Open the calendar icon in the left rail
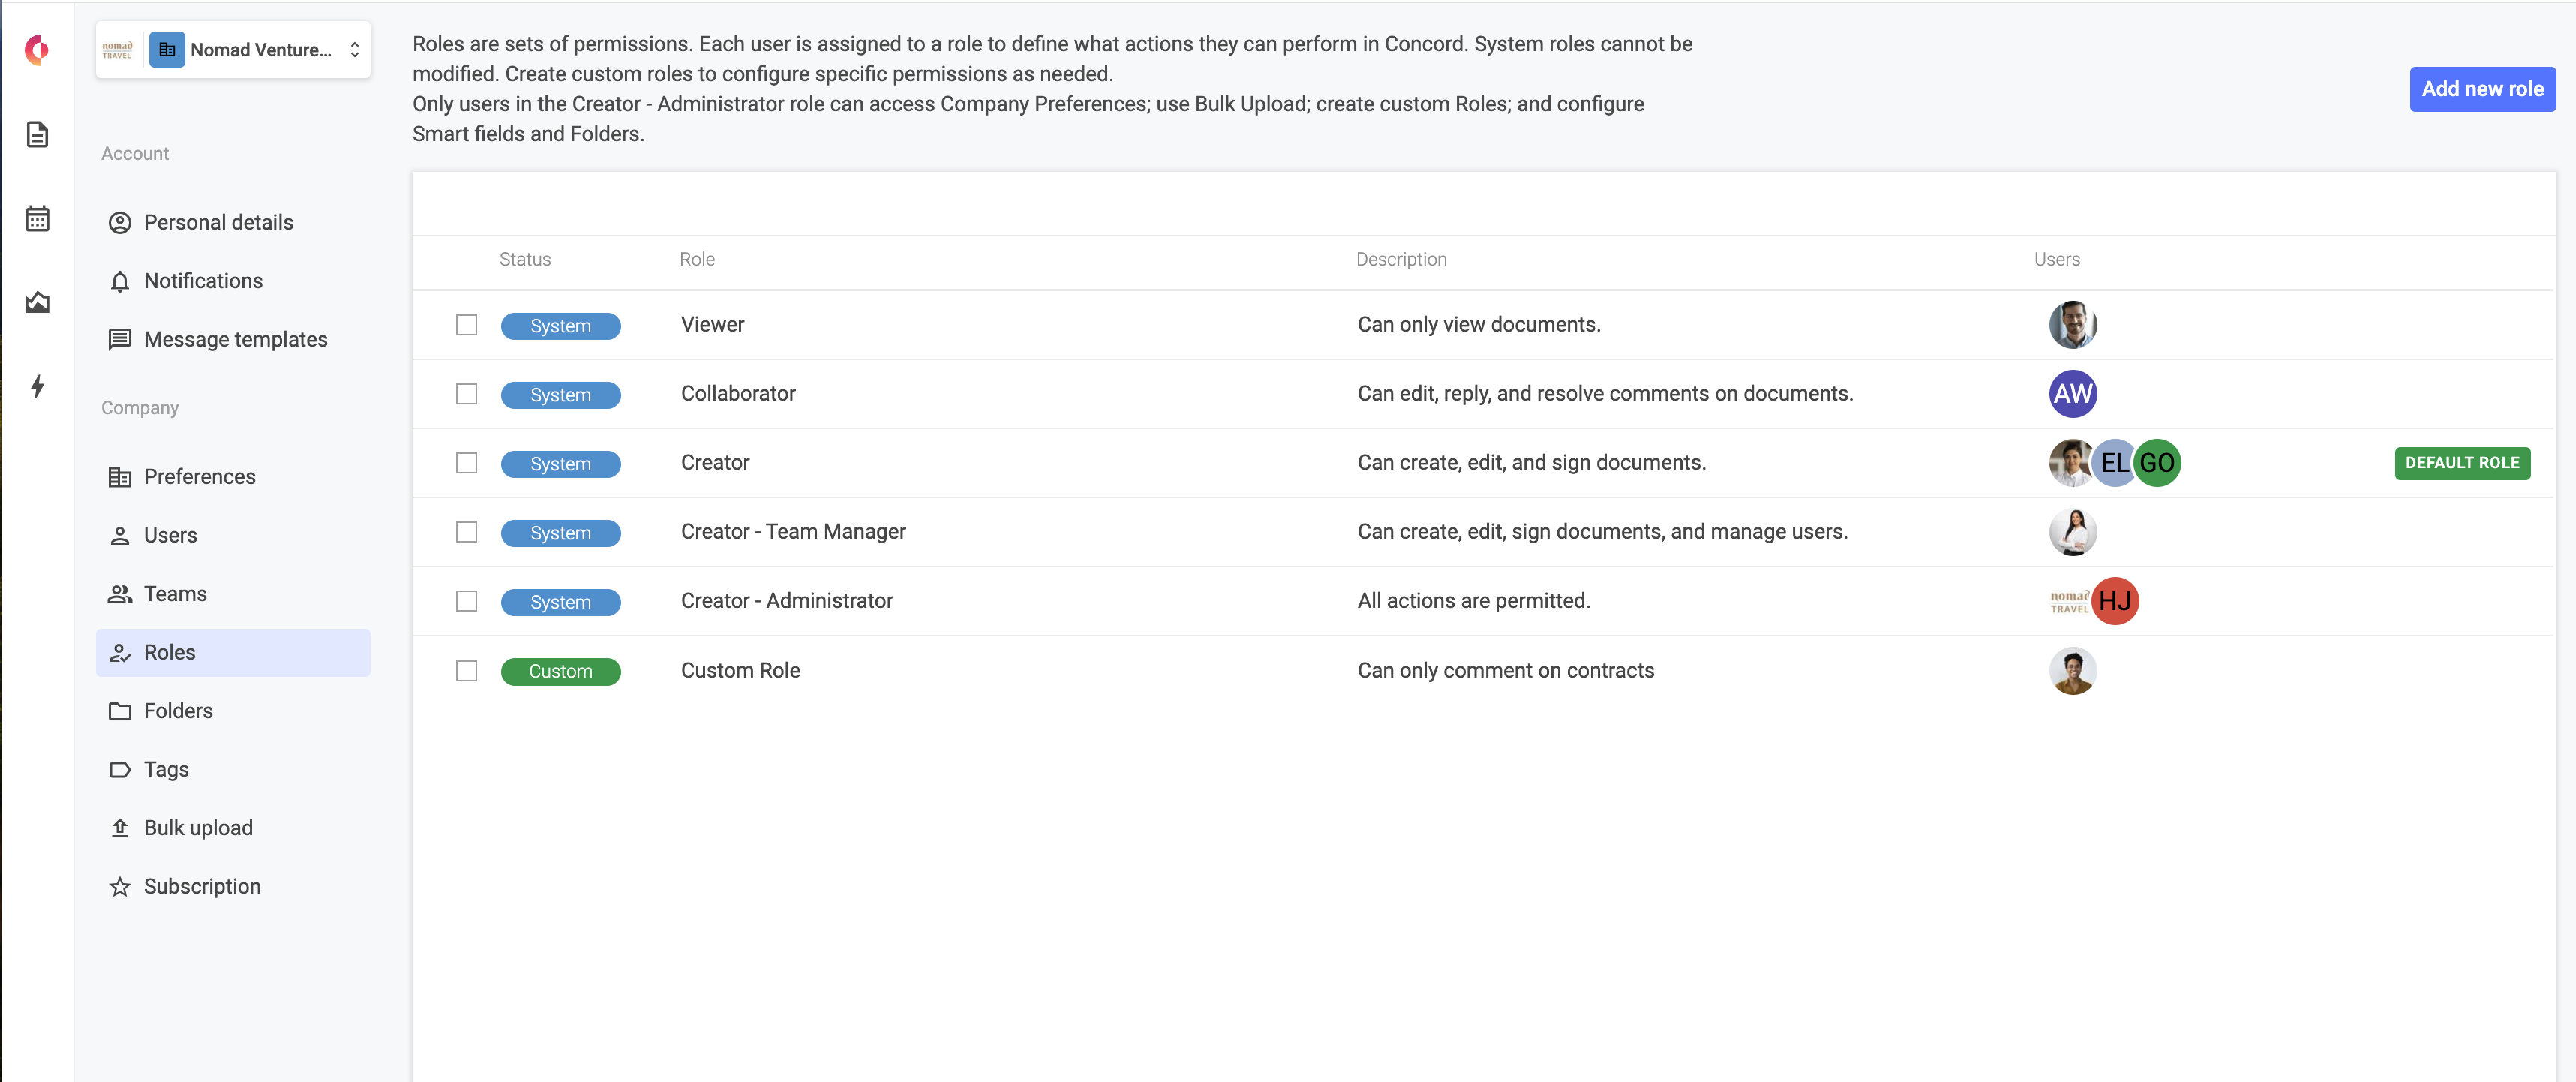Screen dimensions: 2576x1082 click(37, 218)
